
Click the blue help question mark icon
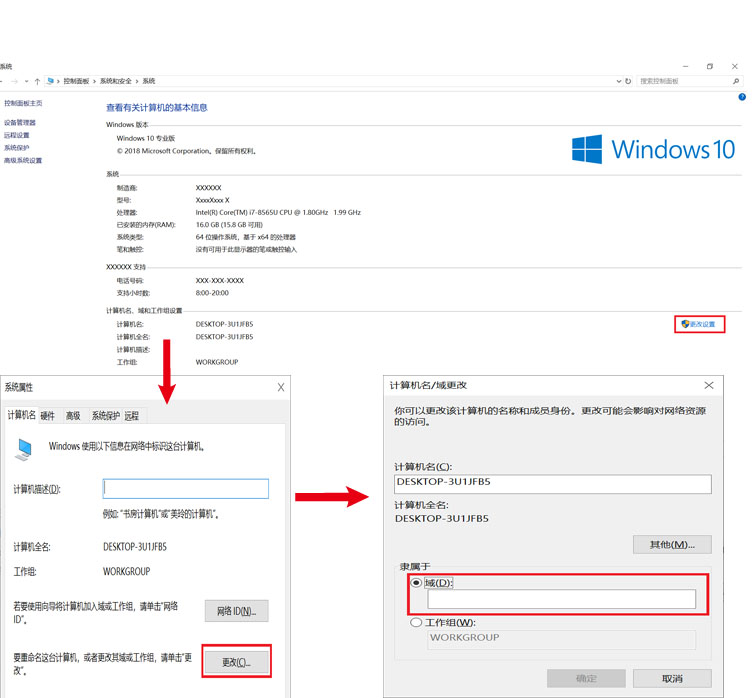742,97
